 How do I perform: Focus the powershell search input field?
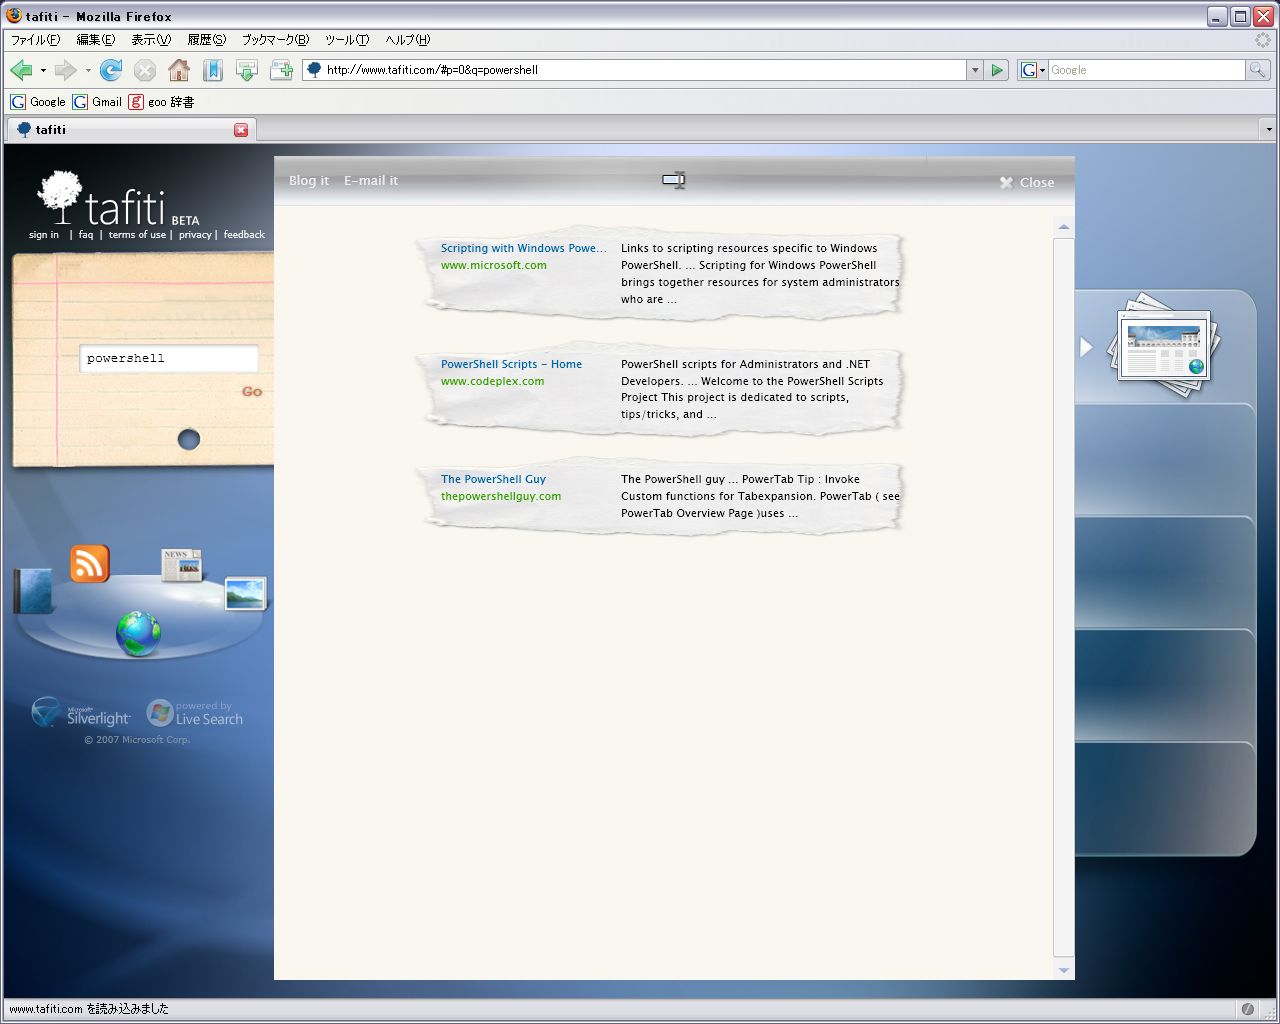168,358
